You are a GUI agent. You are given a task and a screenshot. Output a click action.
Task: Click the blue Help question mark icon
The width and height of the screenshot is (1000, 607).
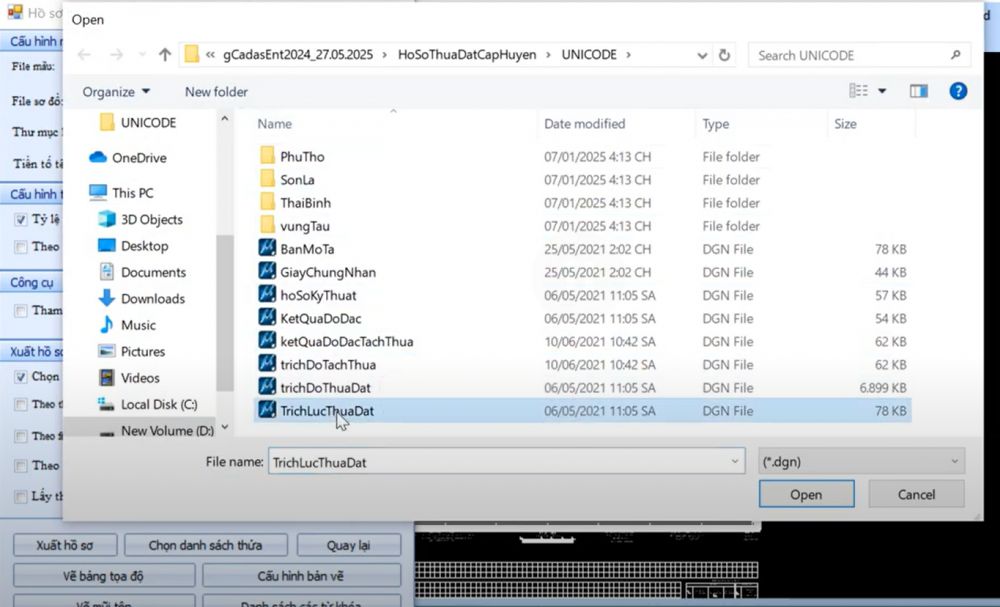pyautogui.click(x=957, y=91)
